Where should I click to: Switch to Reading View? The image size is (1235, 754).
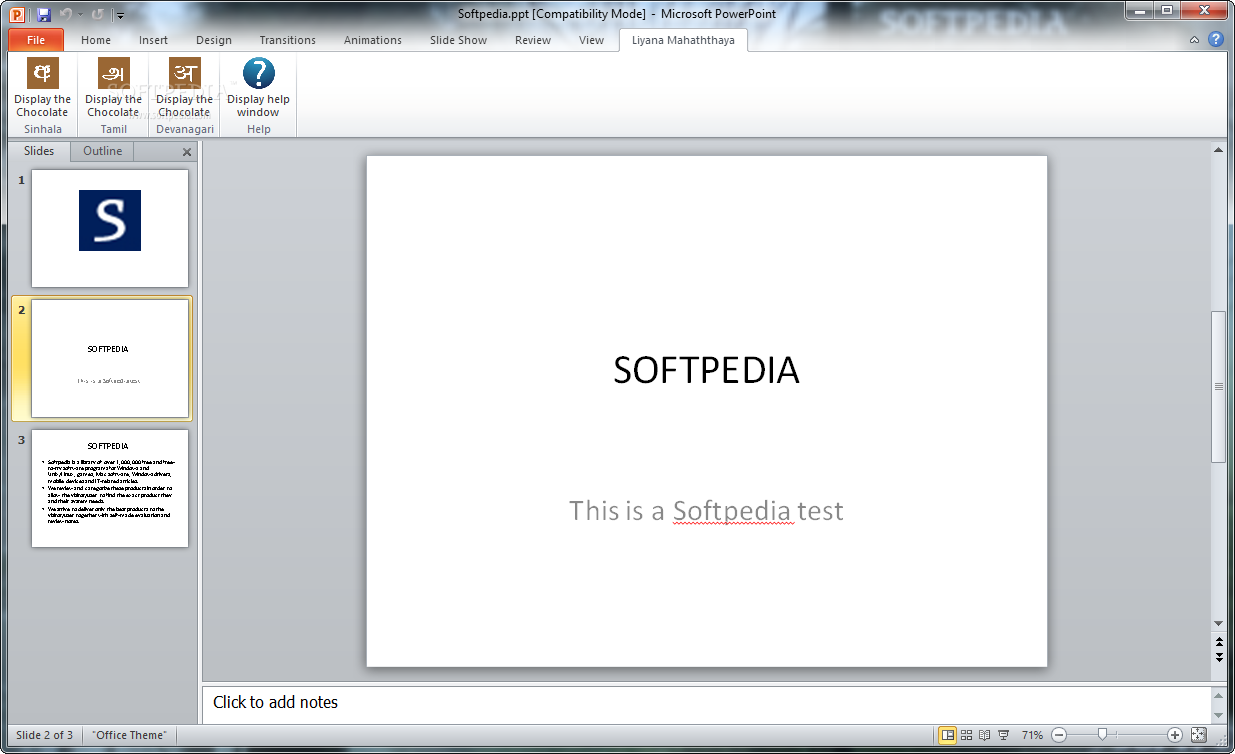point(985,735)
